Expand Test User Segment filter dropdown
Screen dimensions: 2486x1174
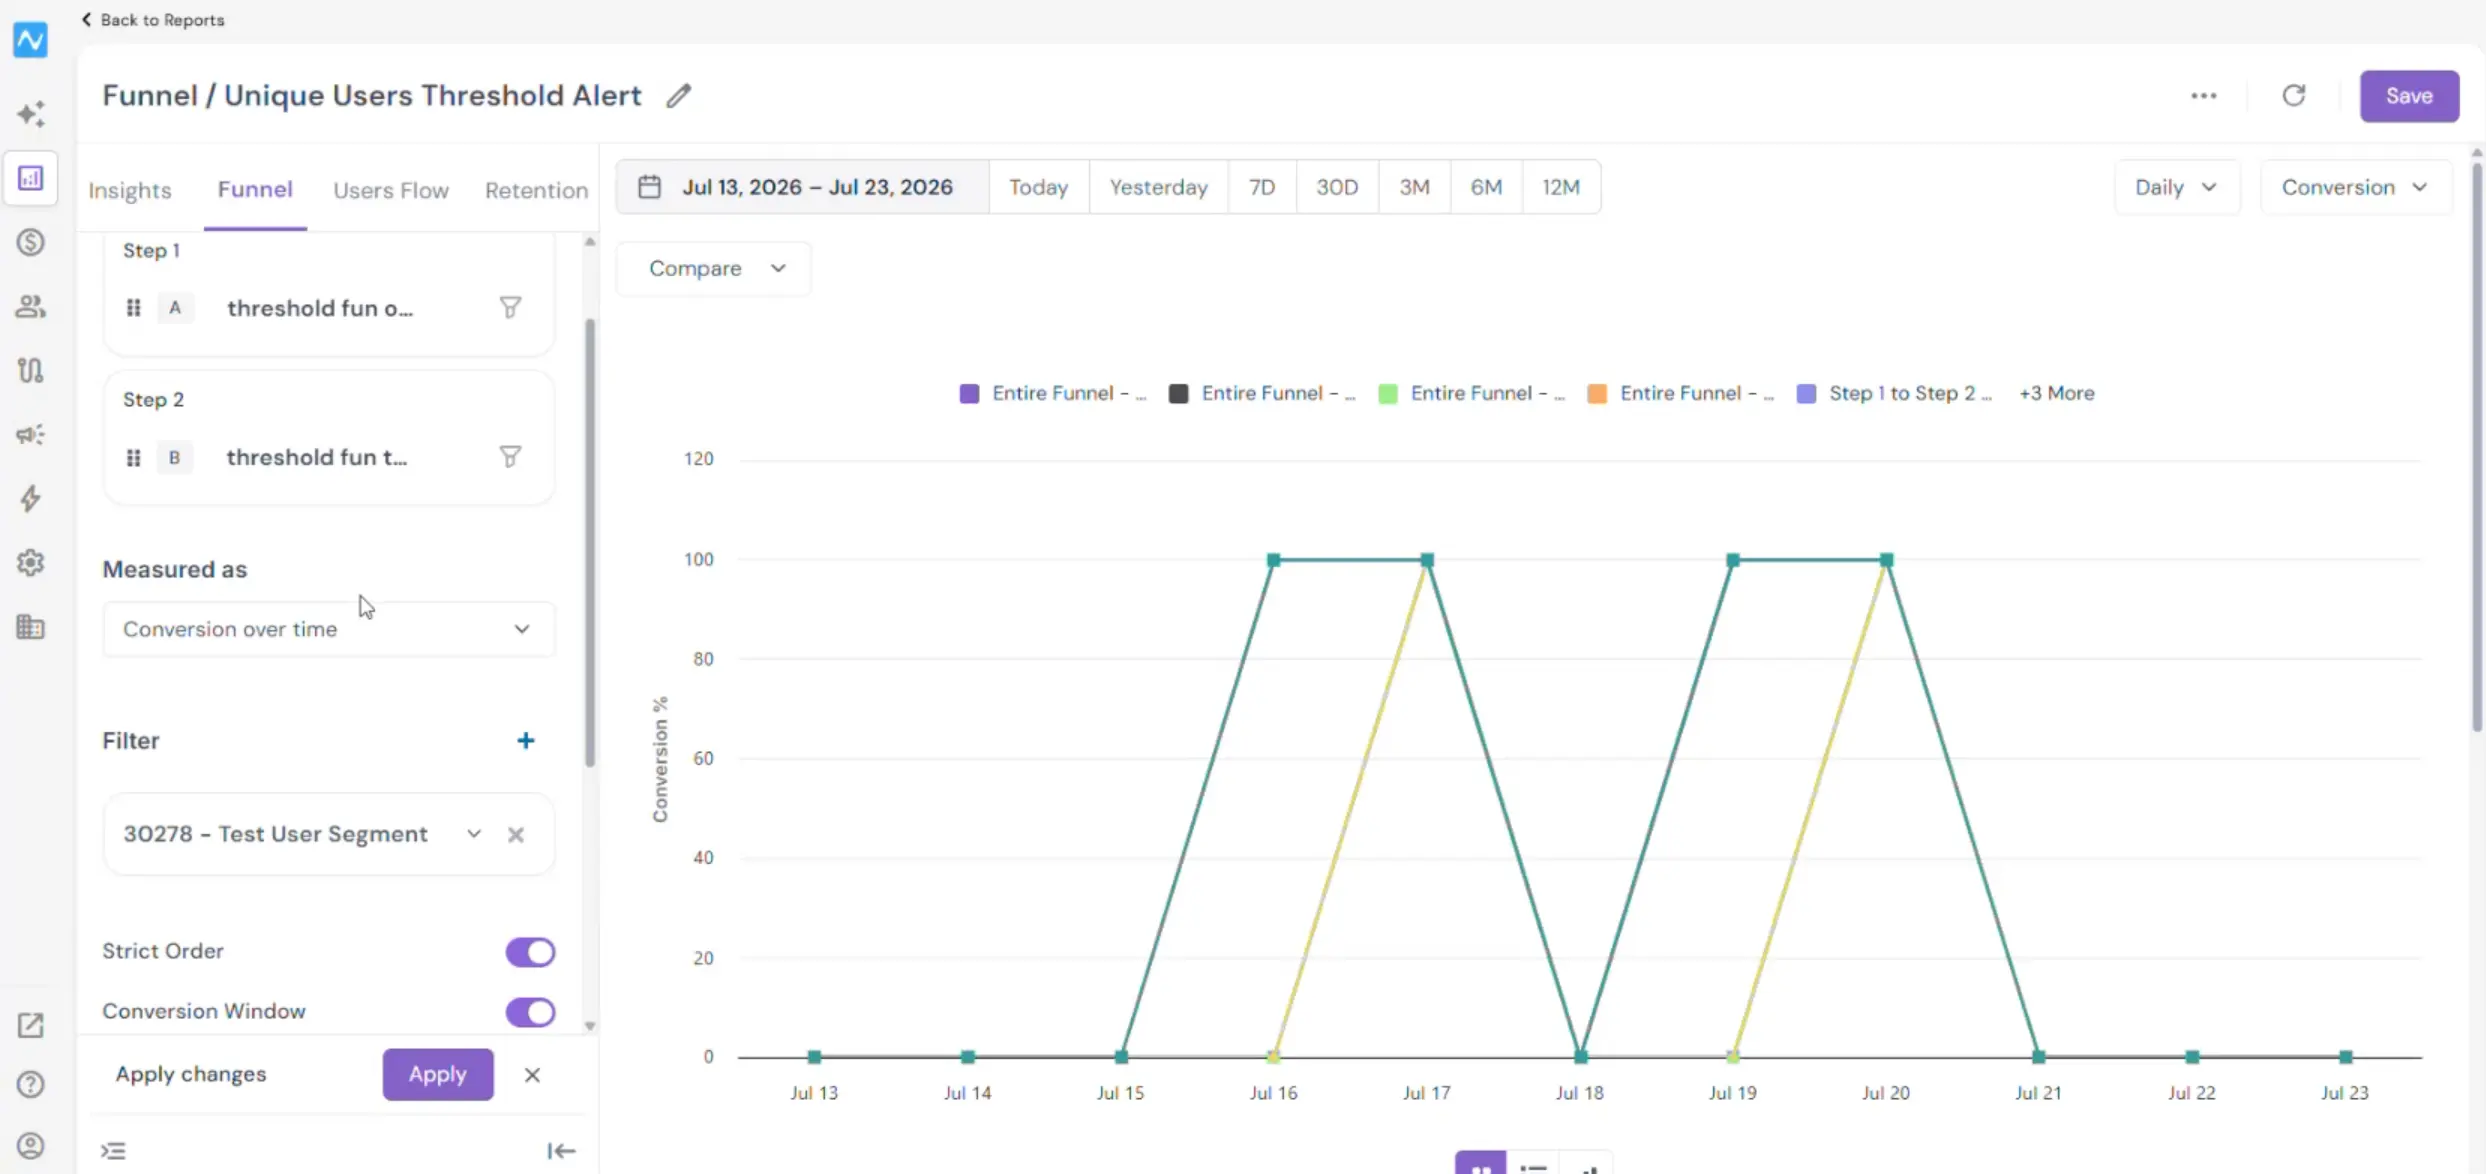click(474, 834)
